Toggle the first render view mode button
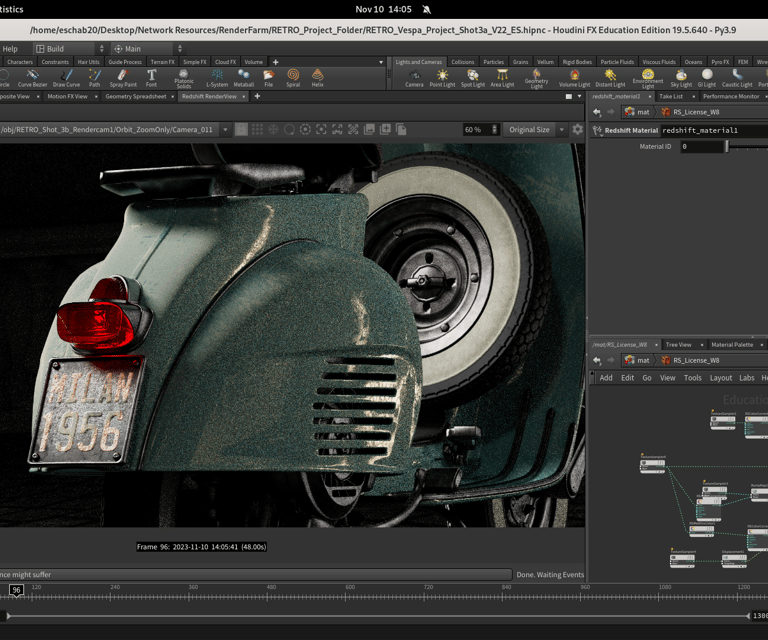The width and height of the screenshot is (768, 640). 241,129
